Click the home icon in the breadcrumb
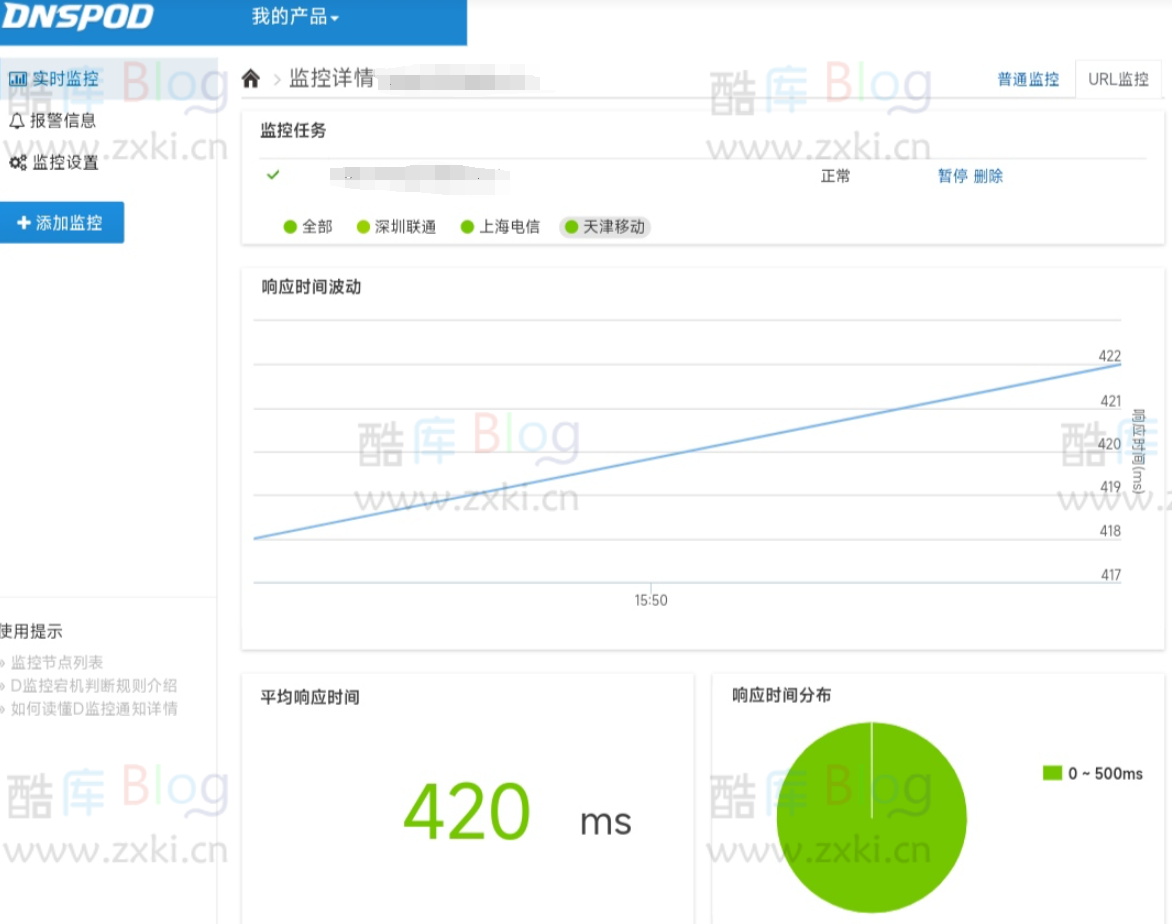Image resolution: width=1172 pixels, height=924 pixels. click(x=249, y=79)
